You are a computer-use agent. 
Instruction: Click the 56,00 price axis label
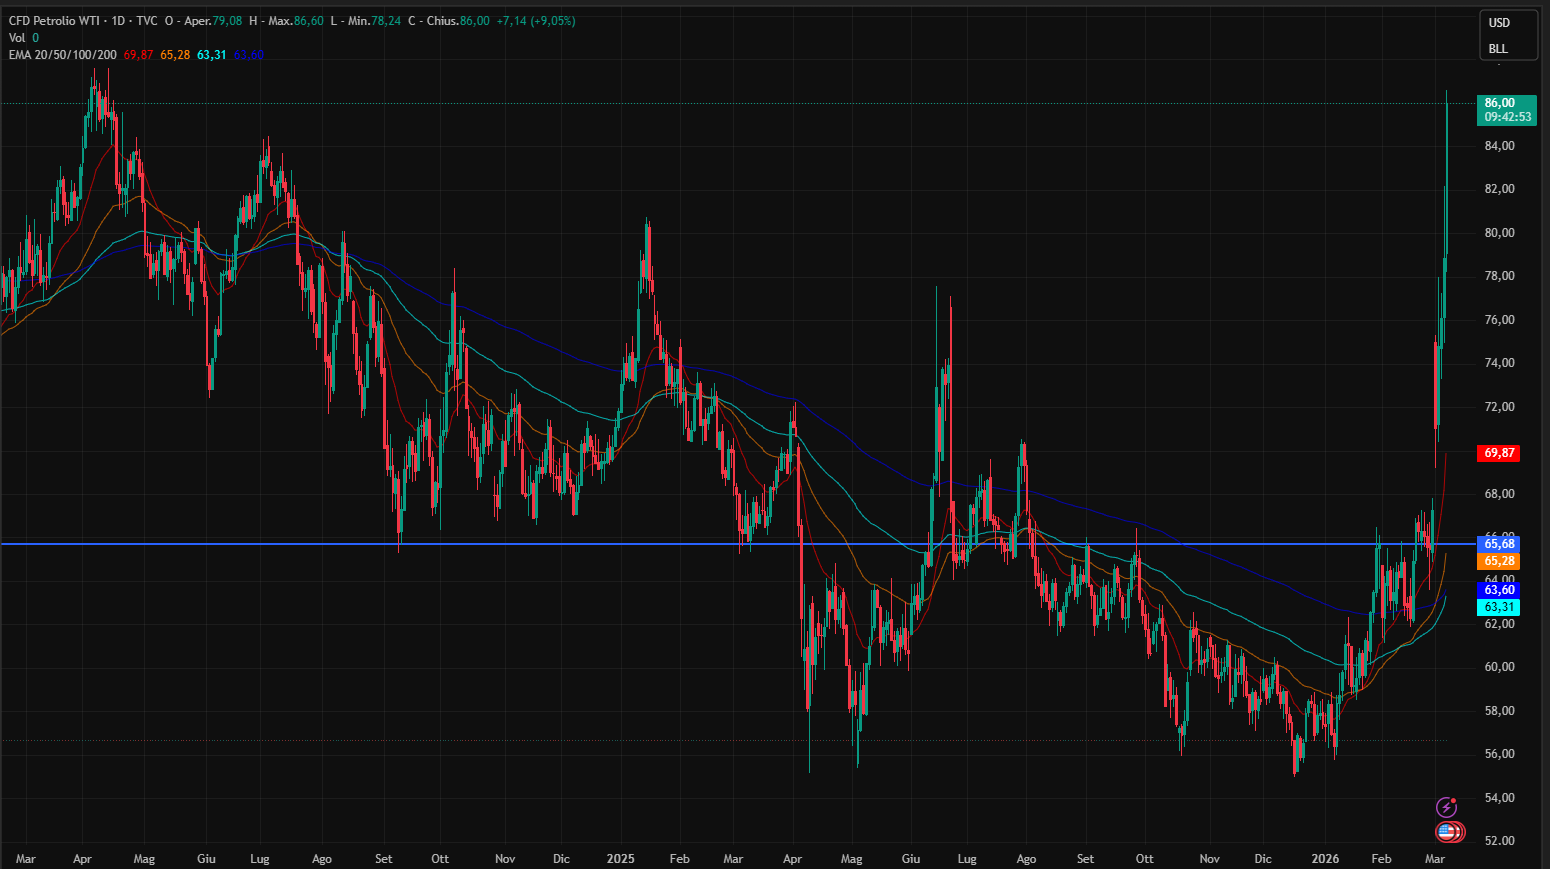pyautogui.click(x=1499, y=754)
